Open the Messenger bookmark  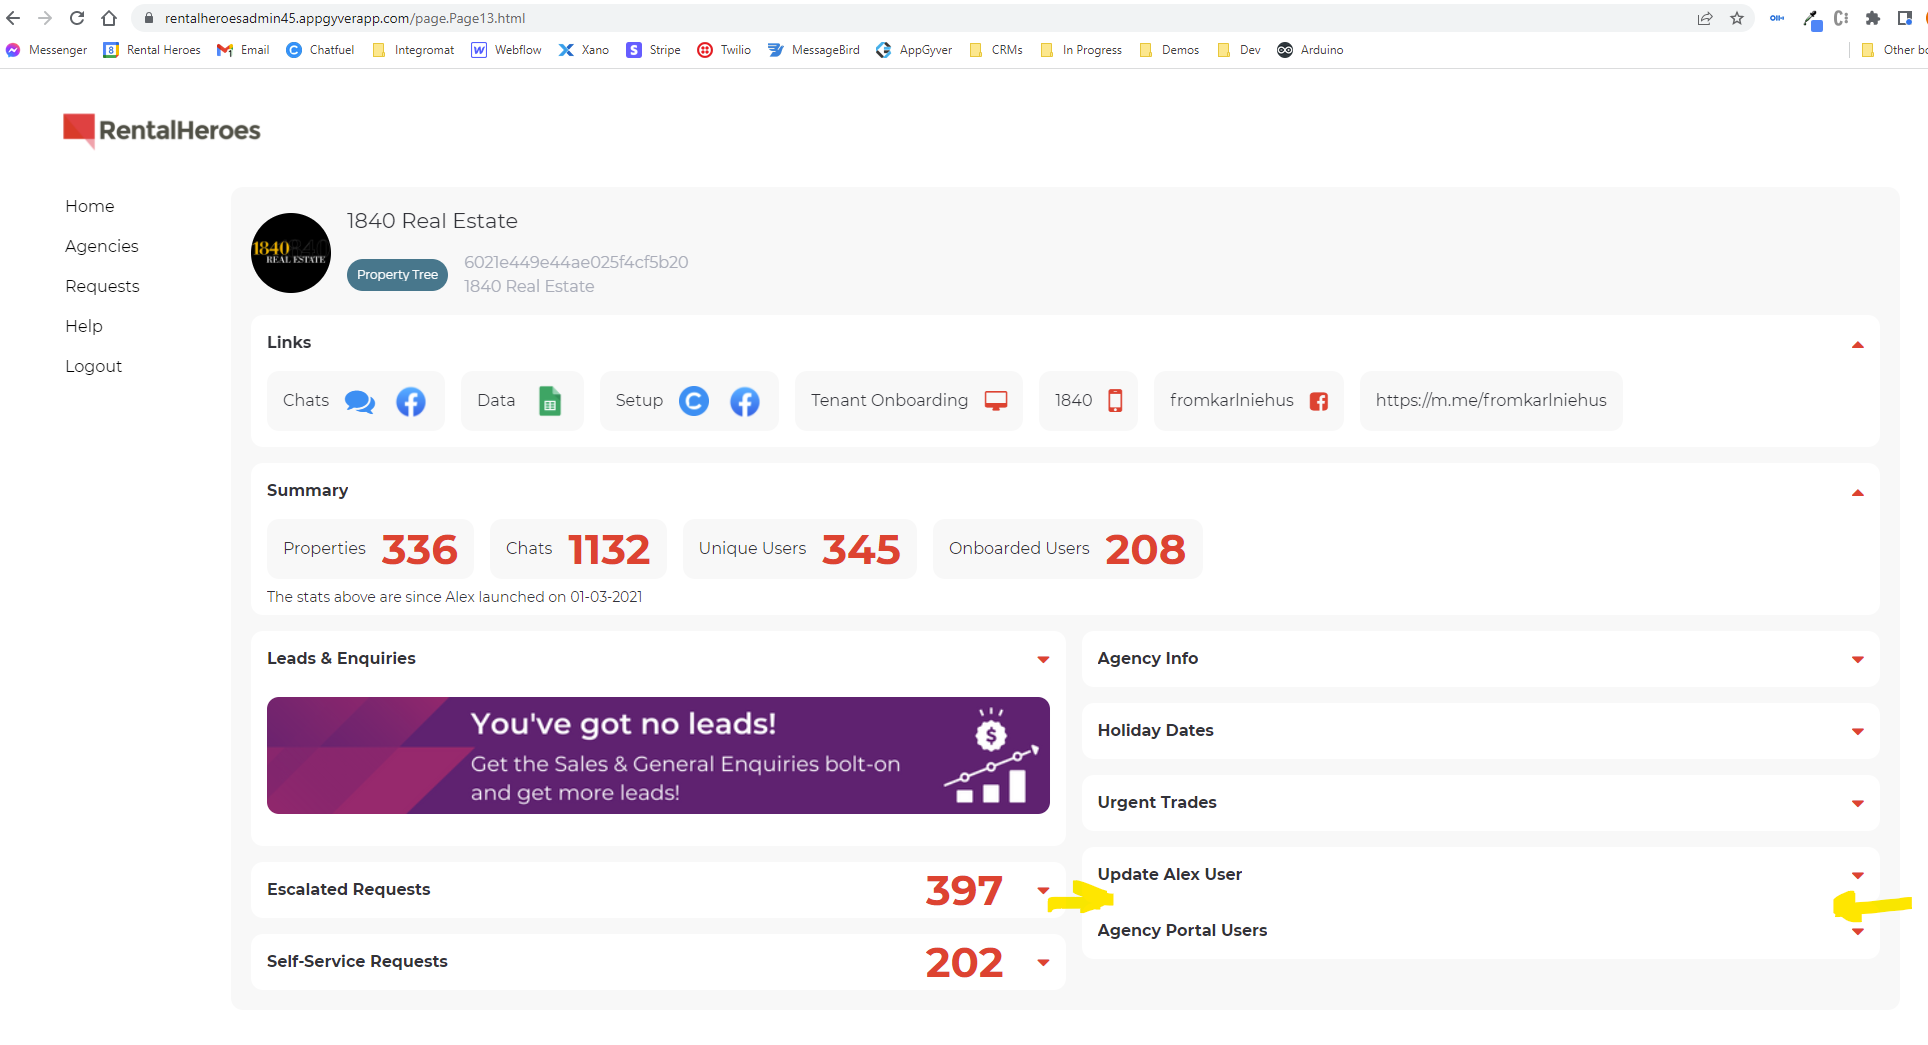[x=47, y=50]
